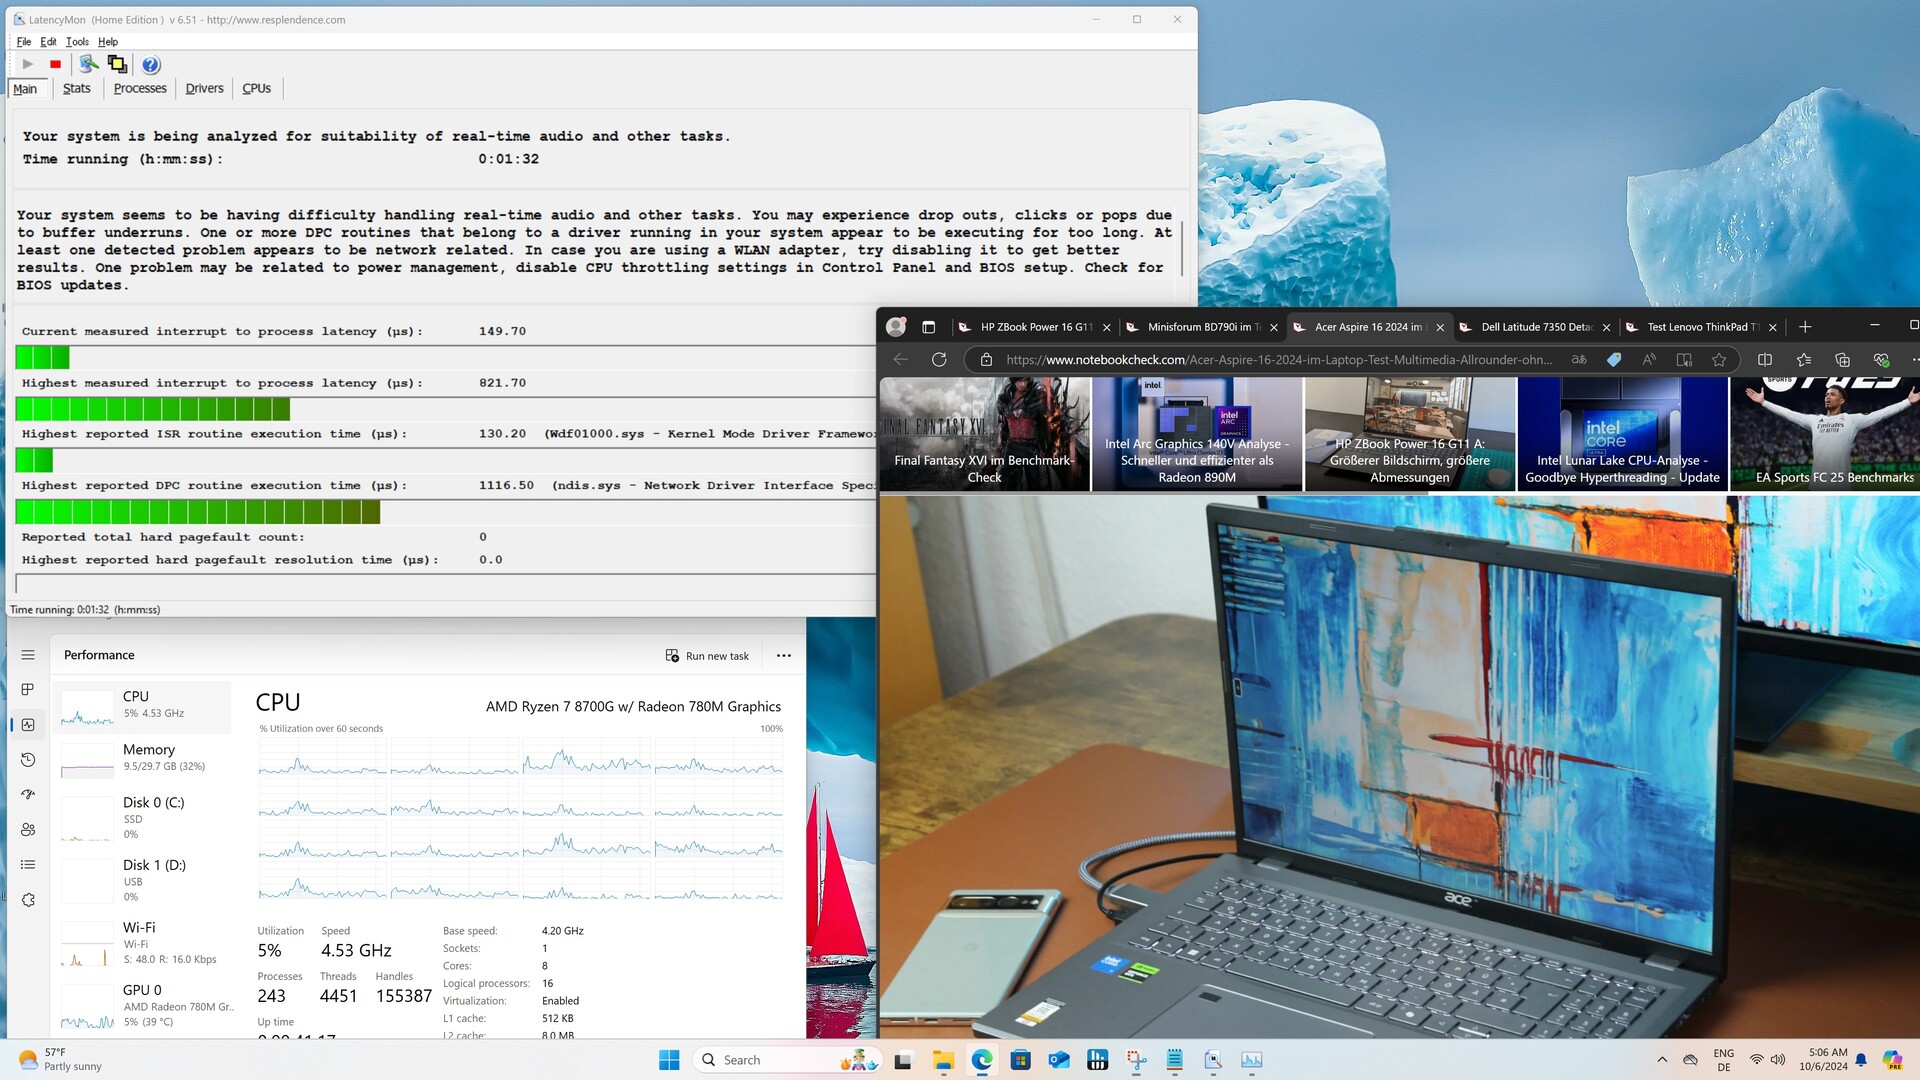Click the LatencyMon blue help question icon

pos(151,65)
